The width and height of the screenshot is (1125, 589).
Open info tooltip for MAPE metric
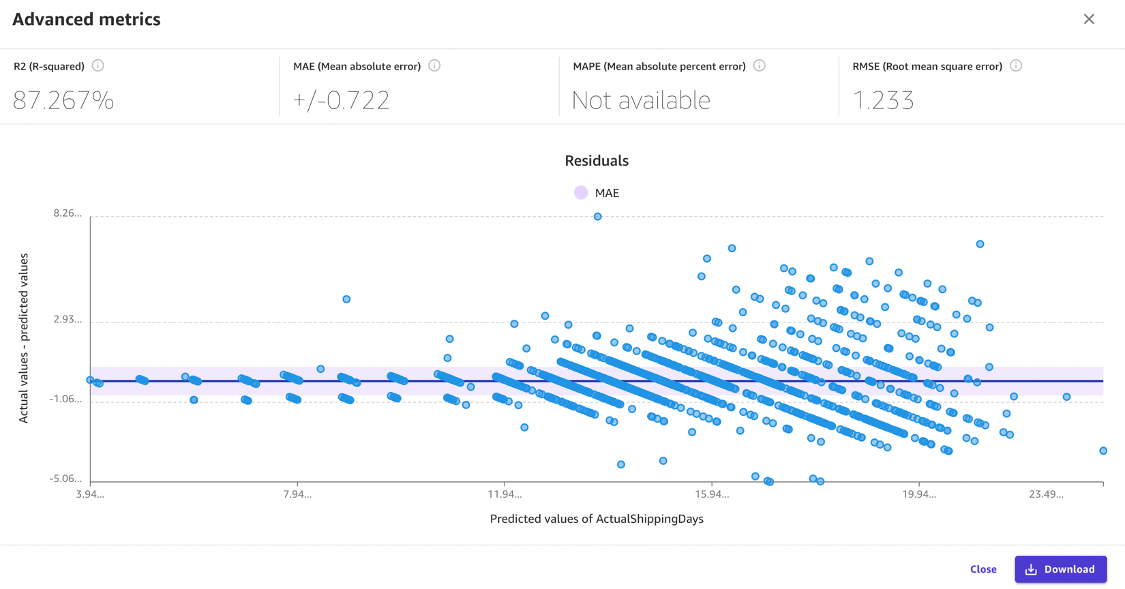tap(759, 66)
